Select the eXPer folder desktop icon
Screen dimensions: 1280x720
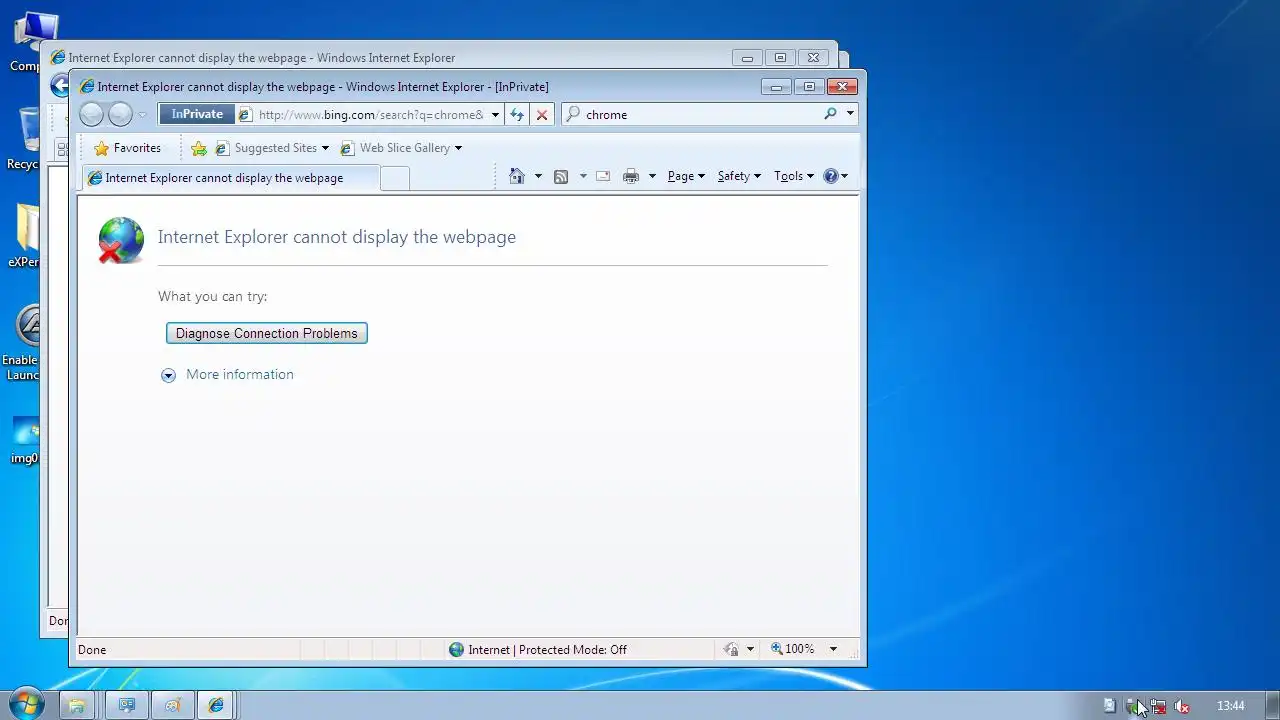(23, 237)
